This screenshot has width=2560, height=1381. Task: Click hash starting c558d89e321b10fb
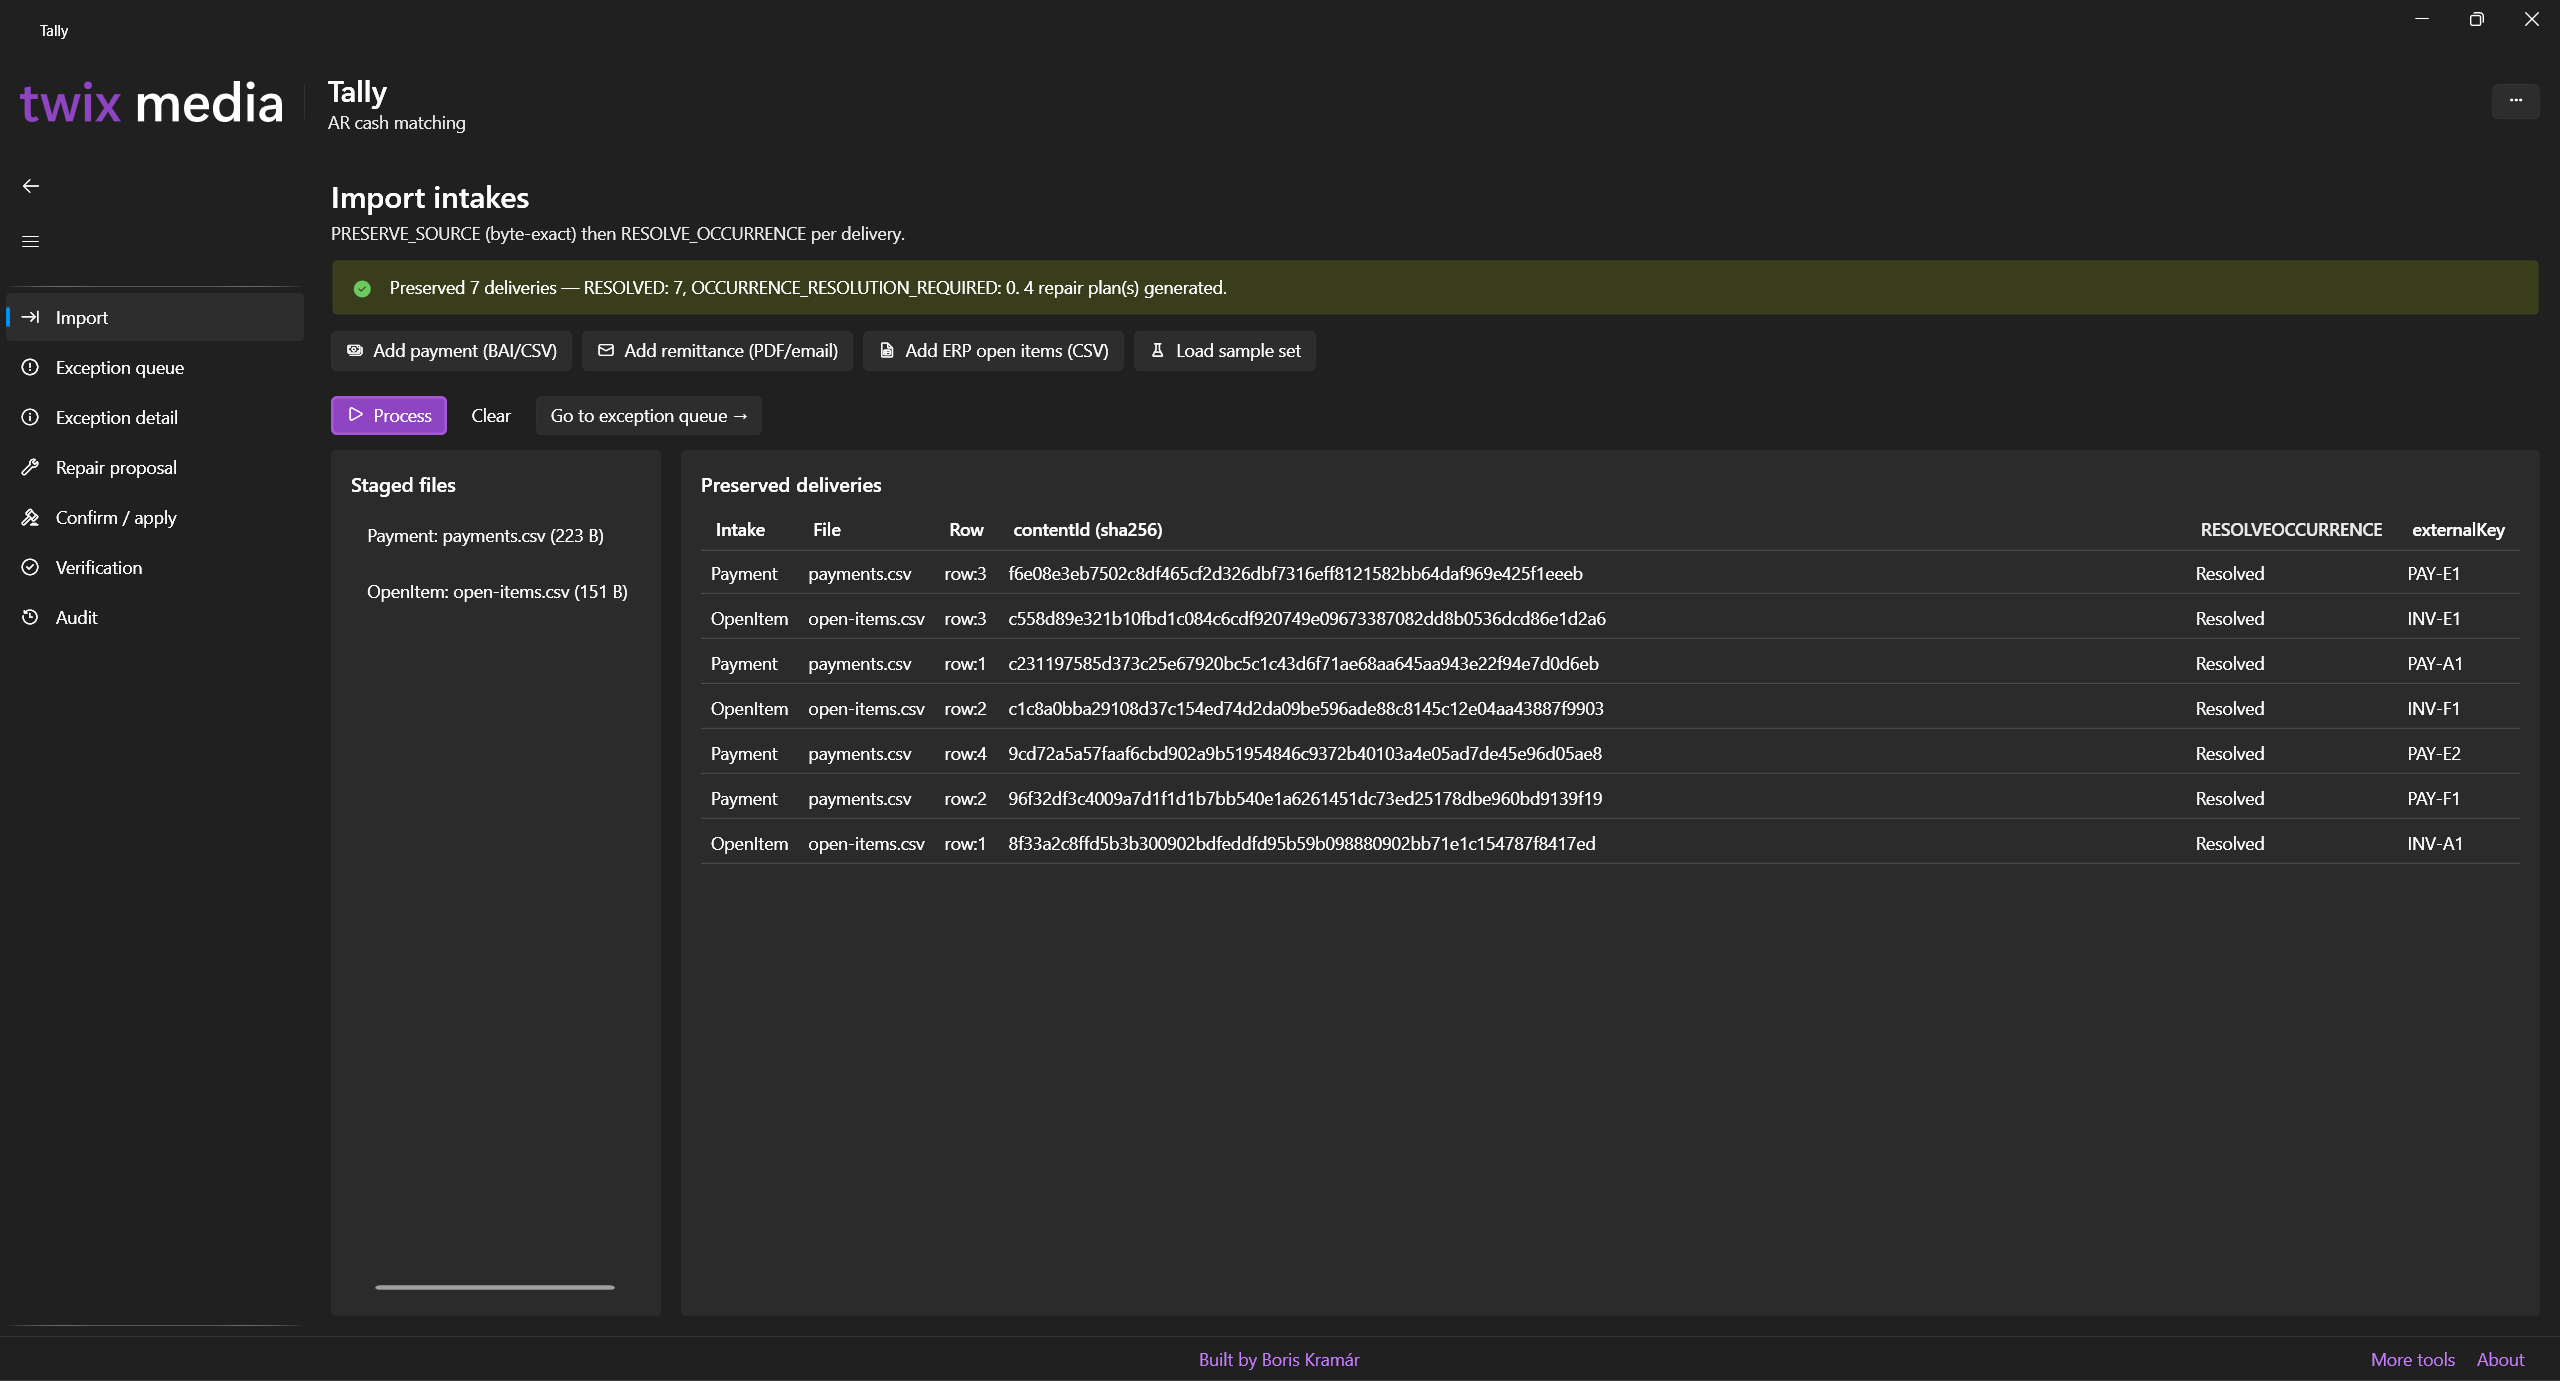point(1307,619)
